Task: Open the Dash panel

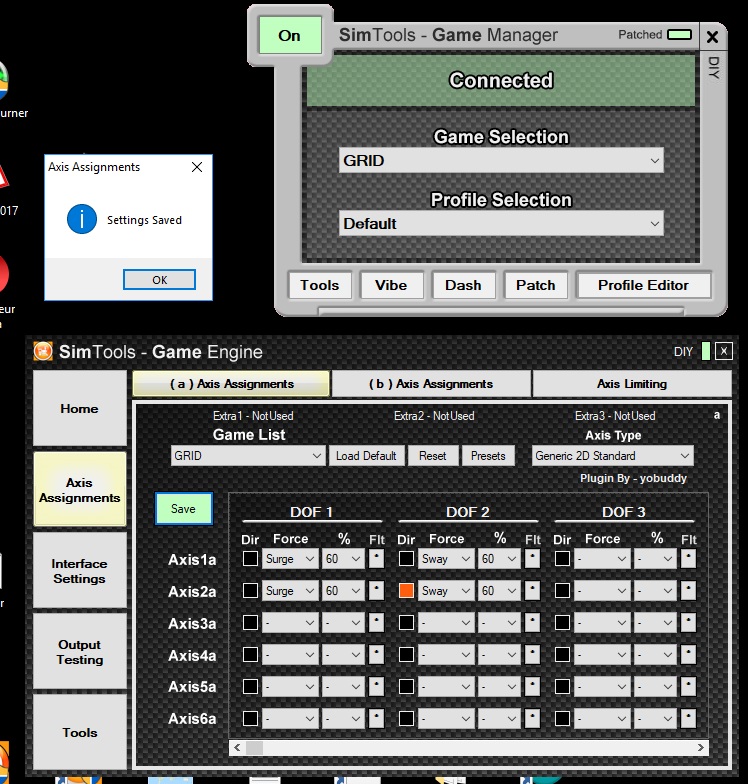Action: coord(464,285)
